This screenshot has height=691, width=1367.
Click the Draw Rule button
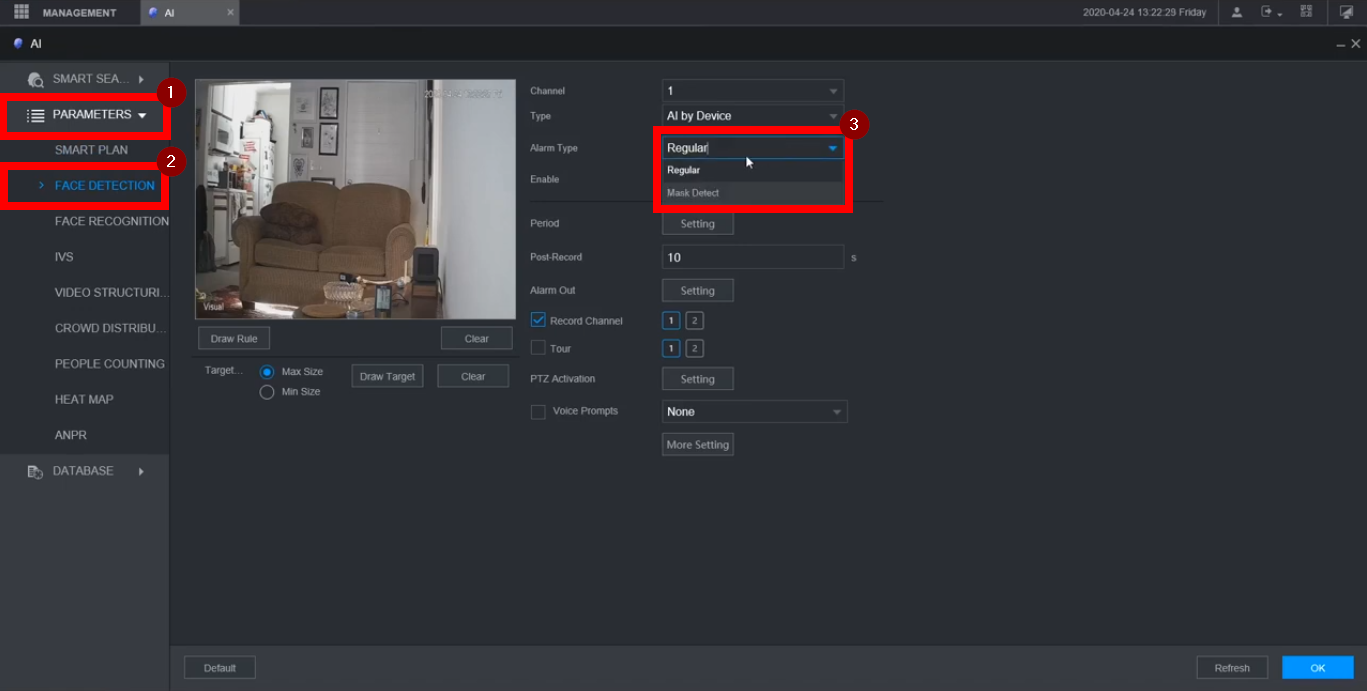pos(234,339)
